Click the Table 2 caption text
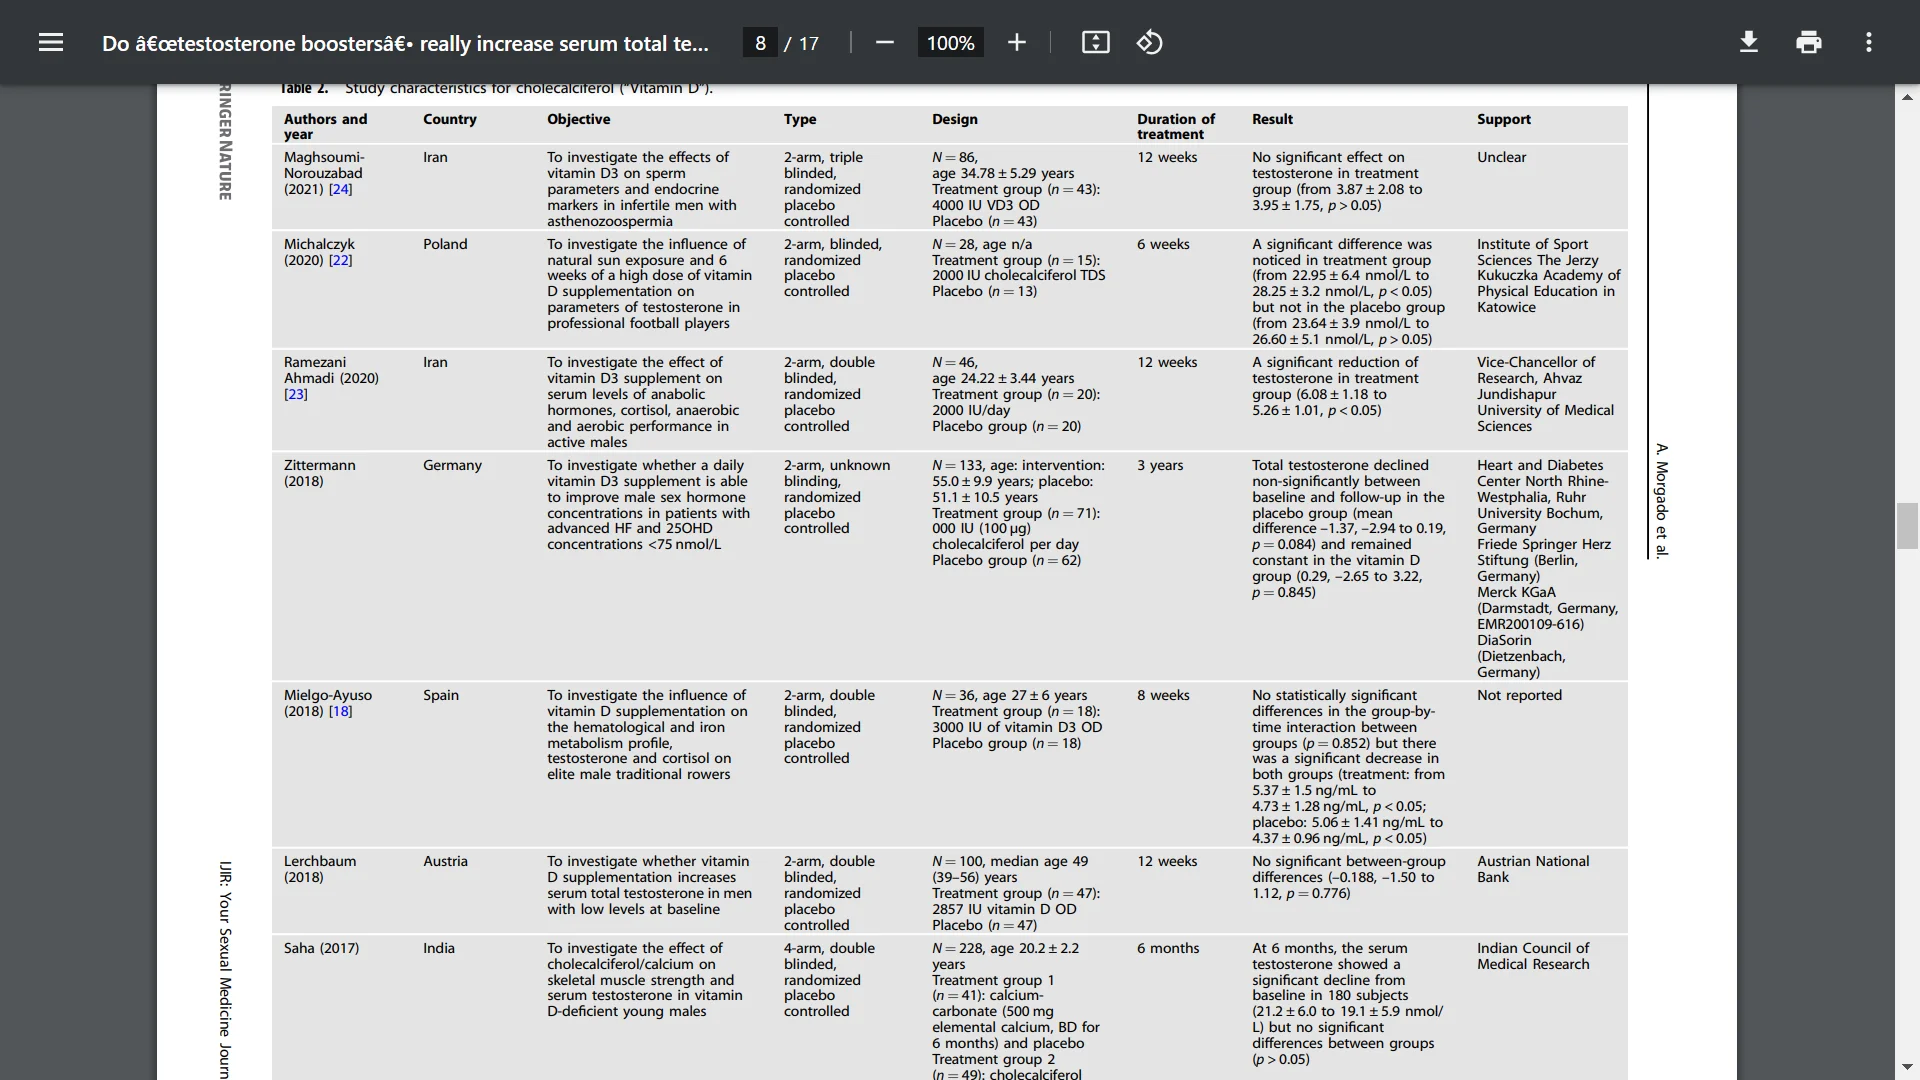The width and height of the screenshot is (1920, 1080). click(x=496, y=88)
